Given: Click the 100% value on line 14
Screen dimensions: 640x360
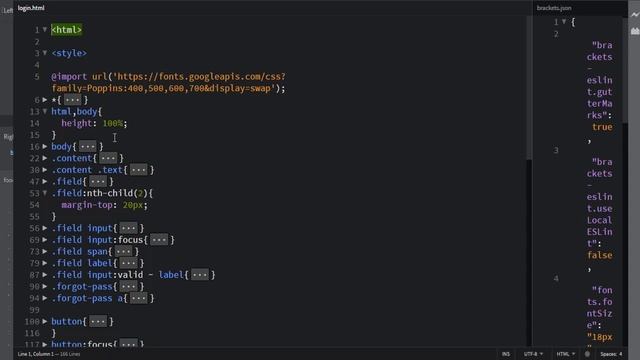Looking at the screenshot, I should tap(113, 123).
